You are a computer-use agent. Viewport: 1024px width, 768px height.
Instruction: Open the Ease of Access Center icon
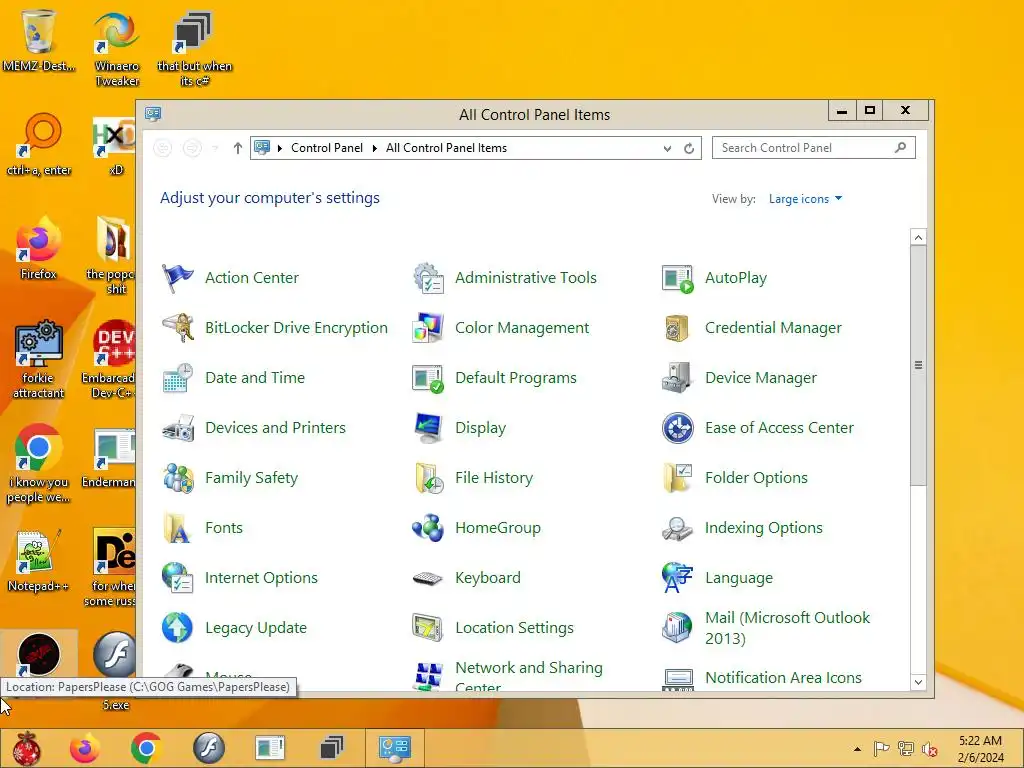677,428
